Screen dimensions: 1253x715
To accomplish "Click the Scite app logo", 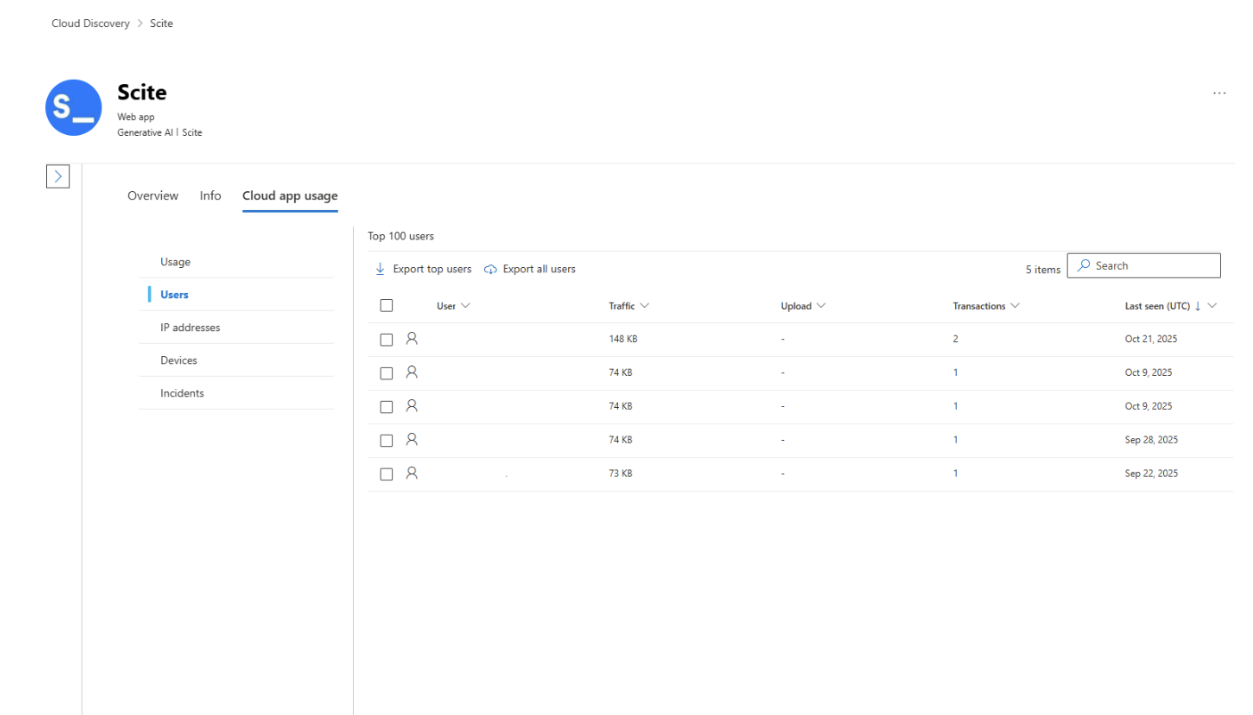I will pyautogui.click(x=74, y=107).
